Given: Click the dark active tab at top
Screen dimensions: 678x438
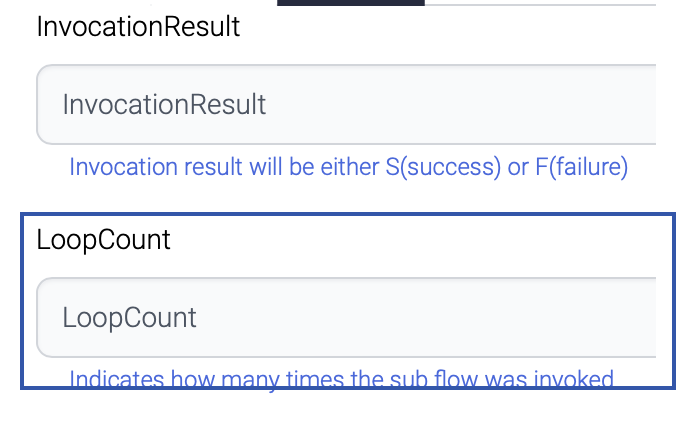Looking at the screenshot, I should coord(350,3).
